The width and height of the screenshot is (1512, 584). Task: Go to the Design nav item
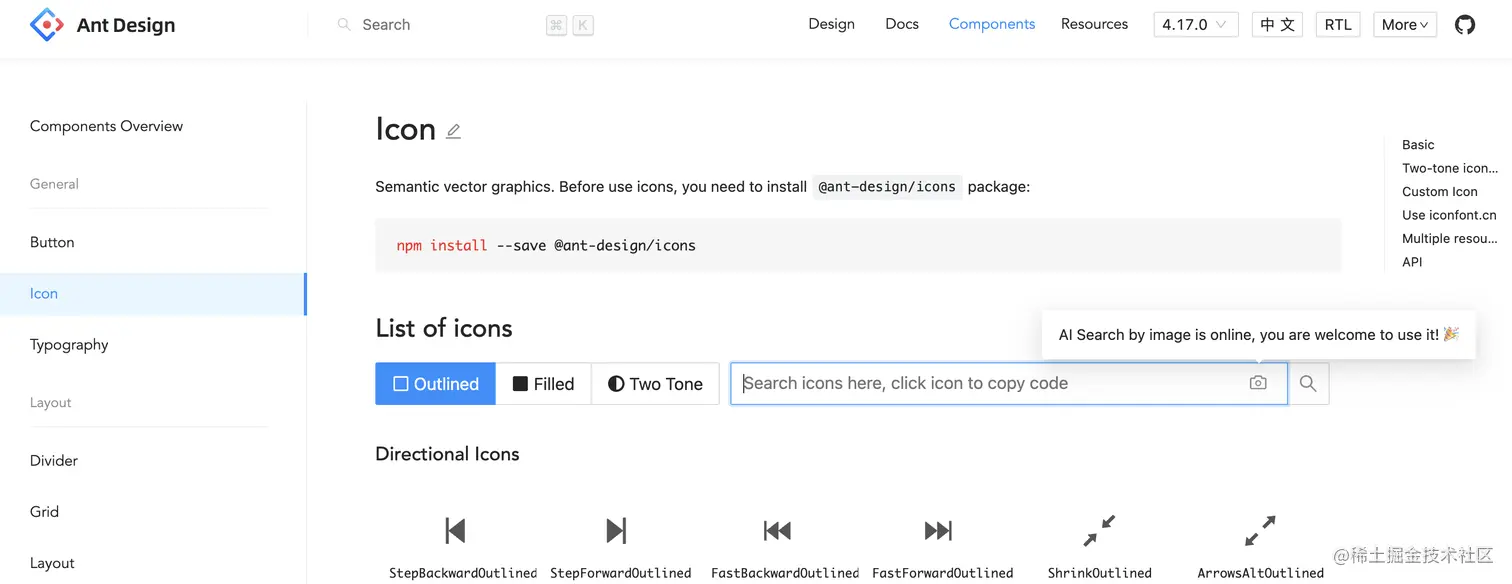point(832,24)
